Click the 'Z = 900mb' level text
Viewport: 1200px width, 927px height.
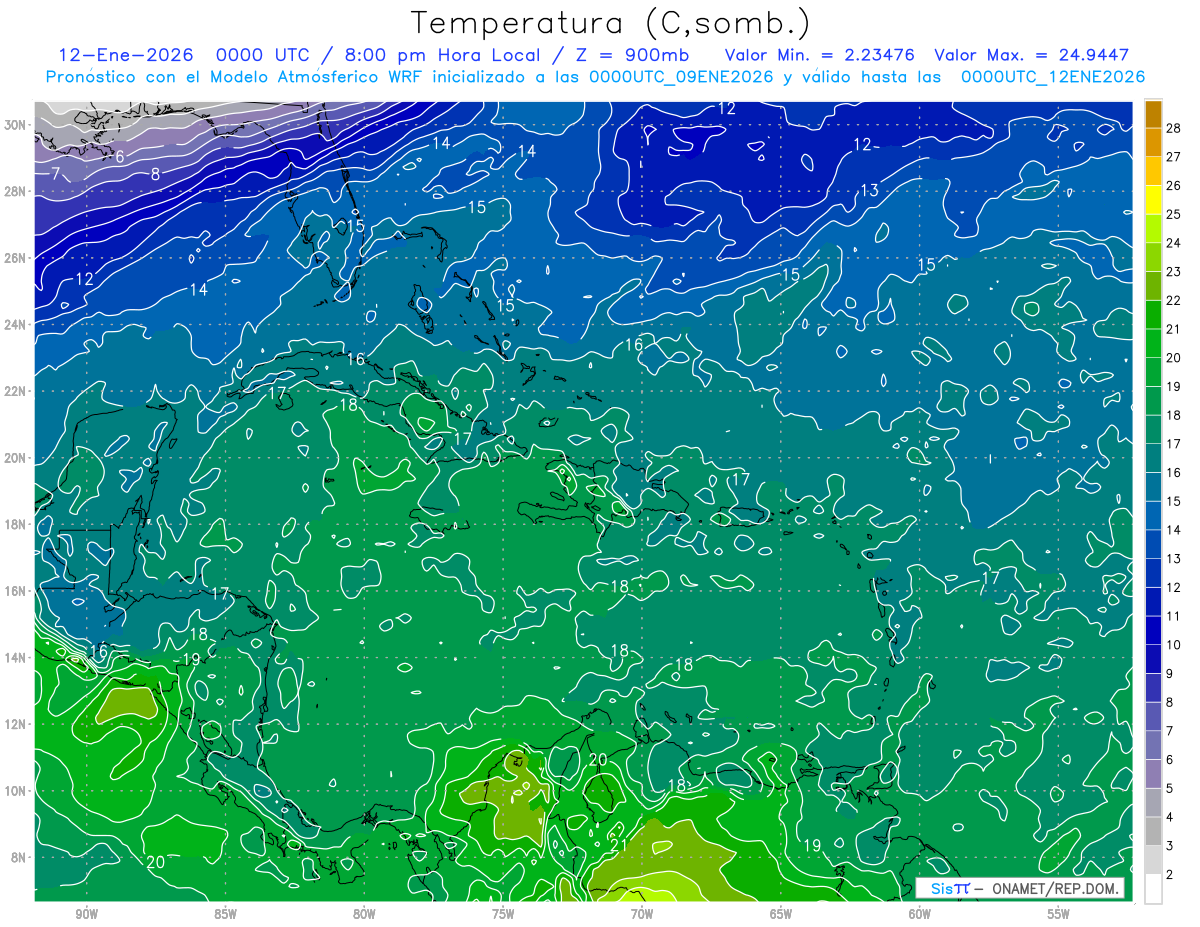[634, 55]
